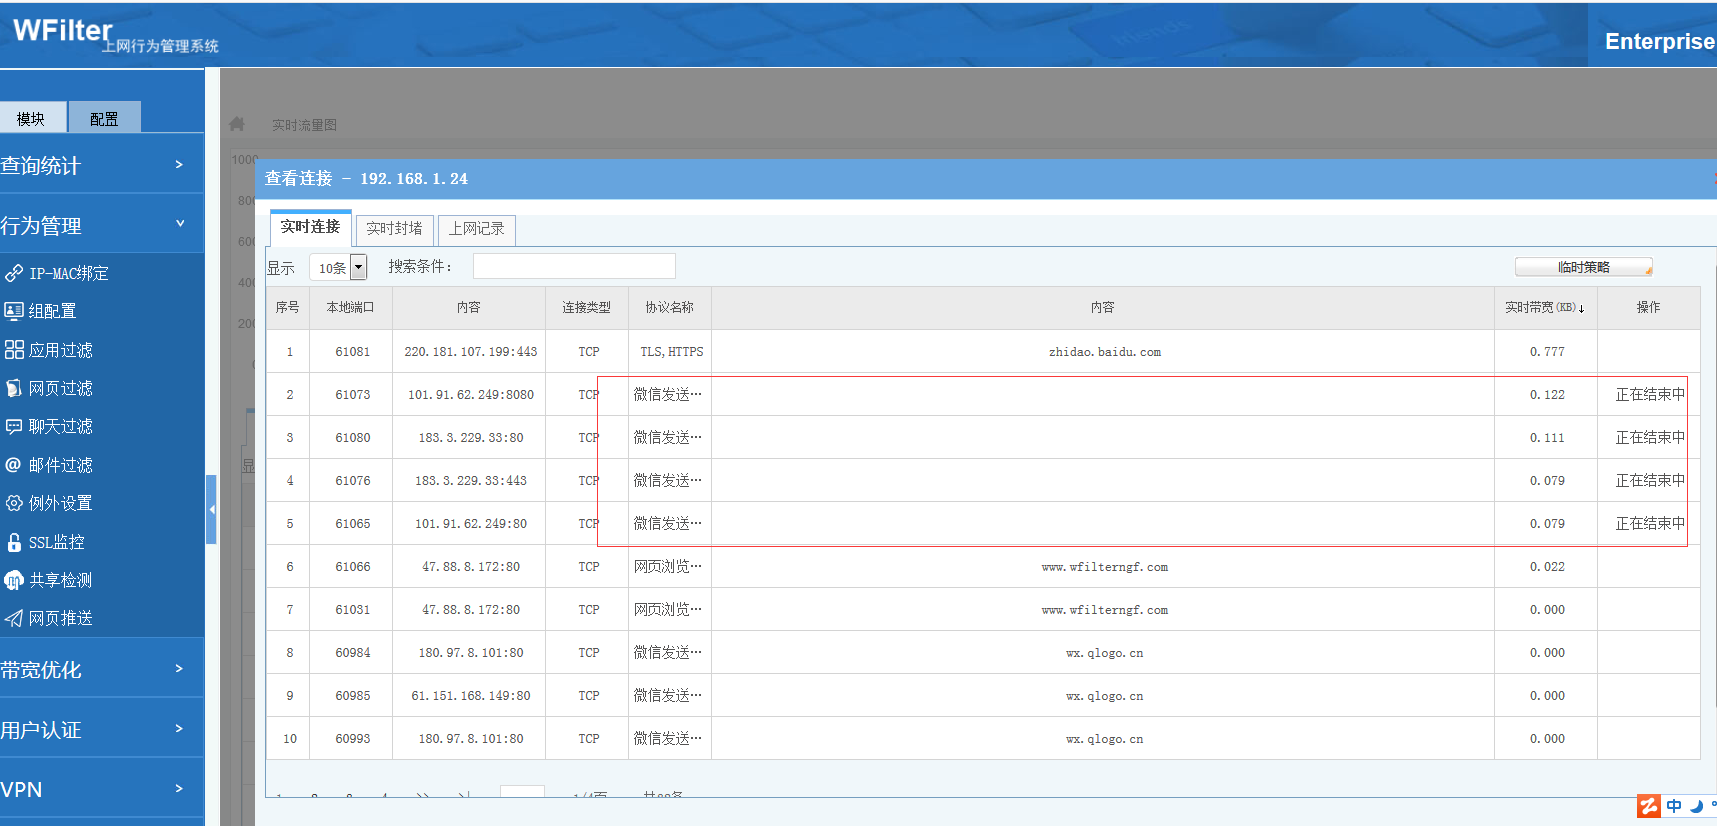Click the home breadcrumb icon
Viewport: 1717px width, 826px height.
(237, 124)
